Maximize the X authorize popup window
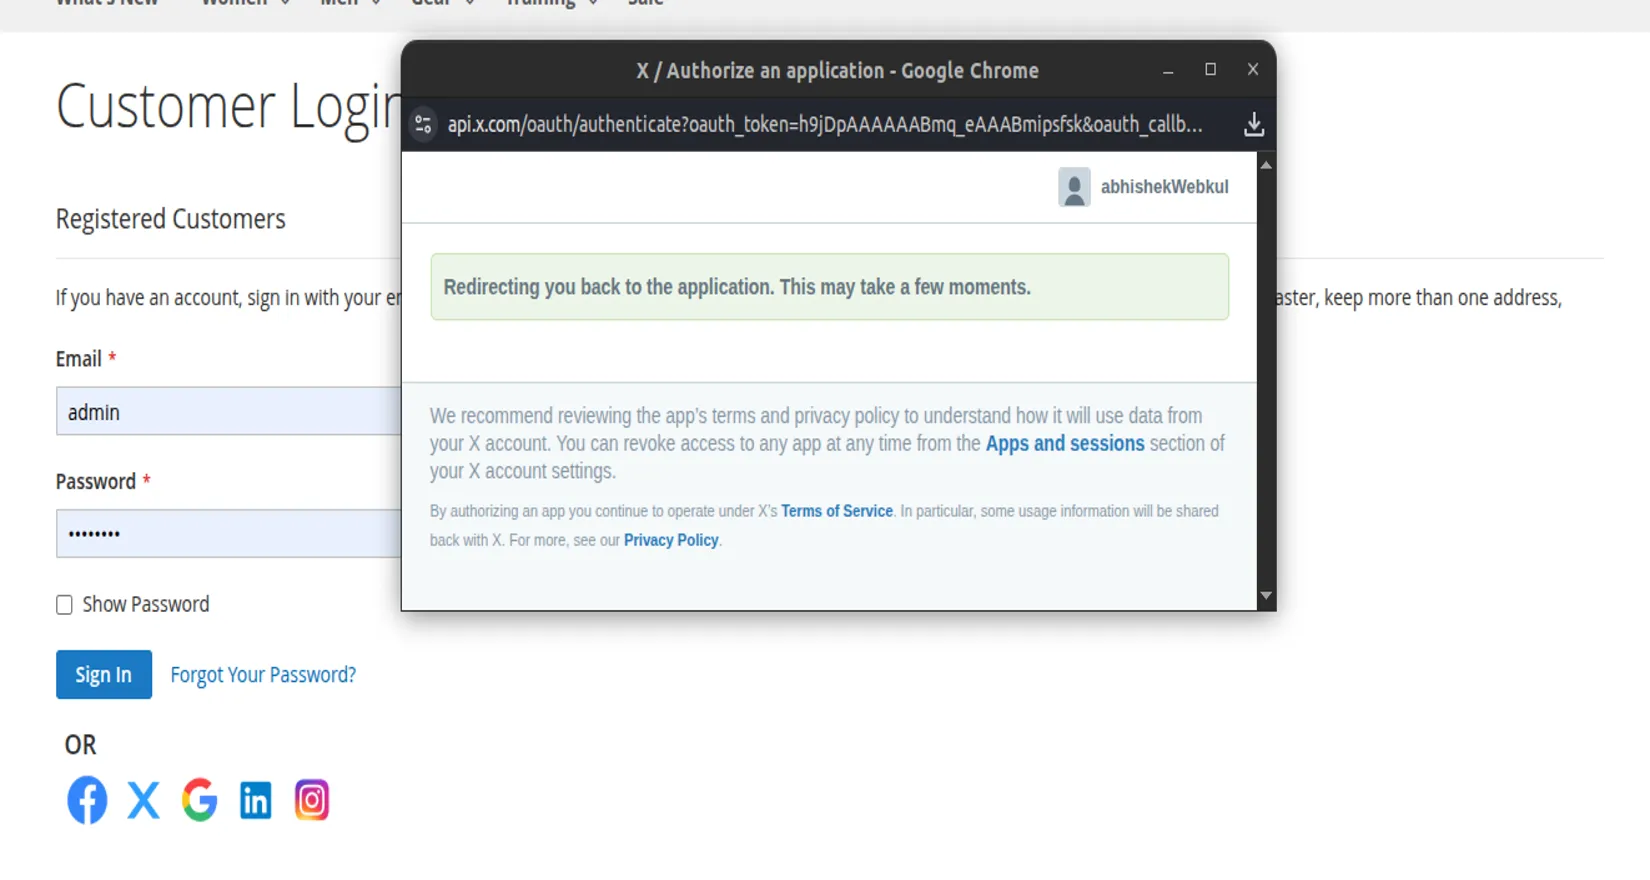 (x=1210, y=69)
